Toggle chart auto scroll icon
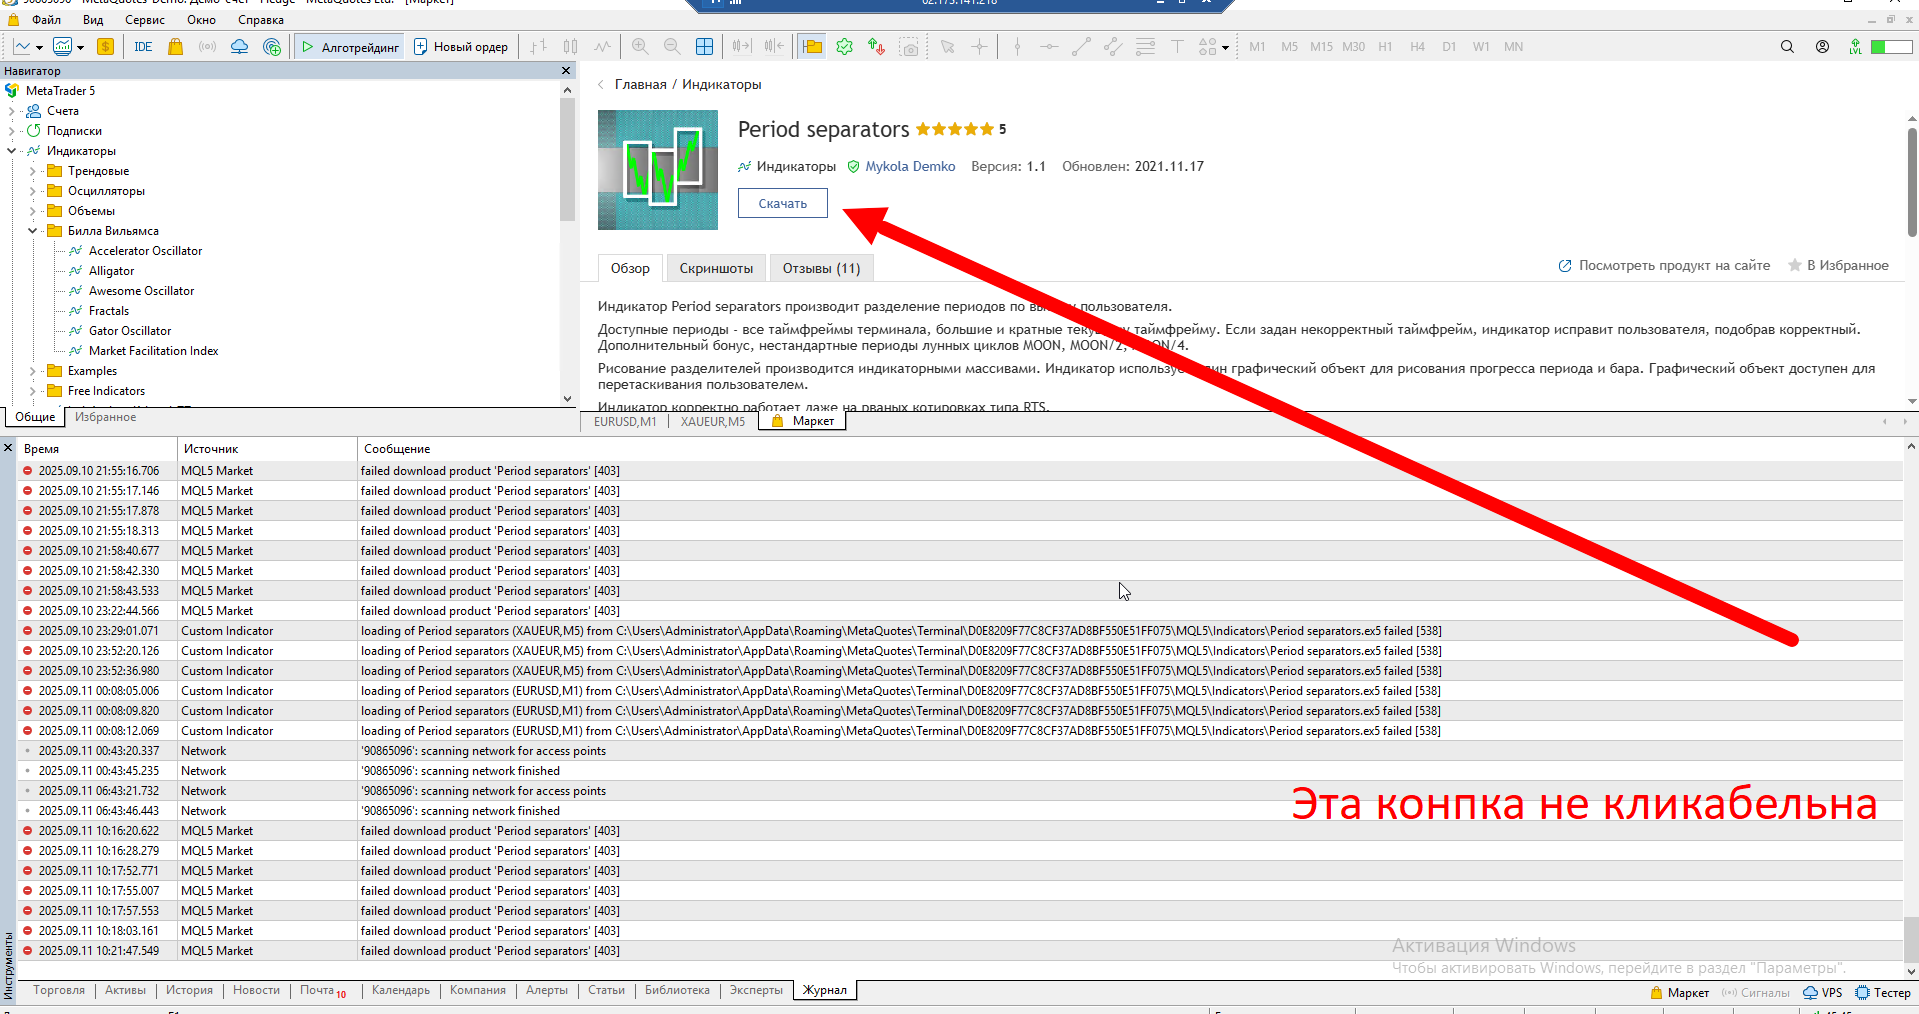 click(x=742, y=46)
